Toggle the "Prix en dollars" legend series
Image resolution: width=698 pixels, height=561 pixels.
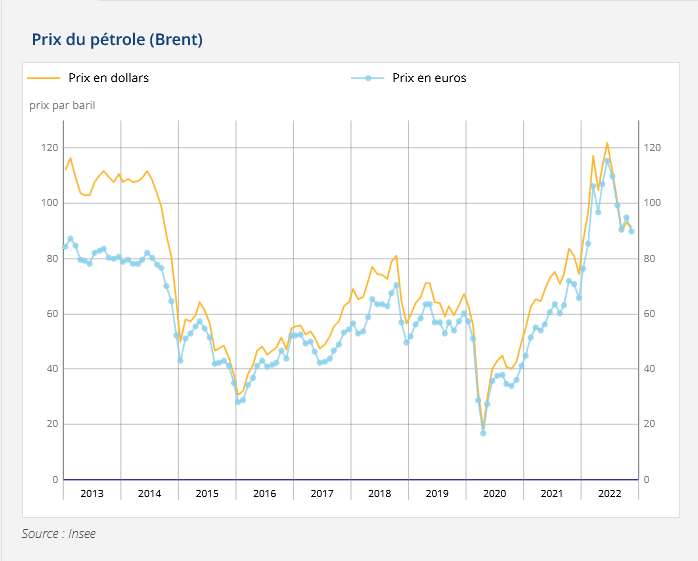click(x=108, y=77)
